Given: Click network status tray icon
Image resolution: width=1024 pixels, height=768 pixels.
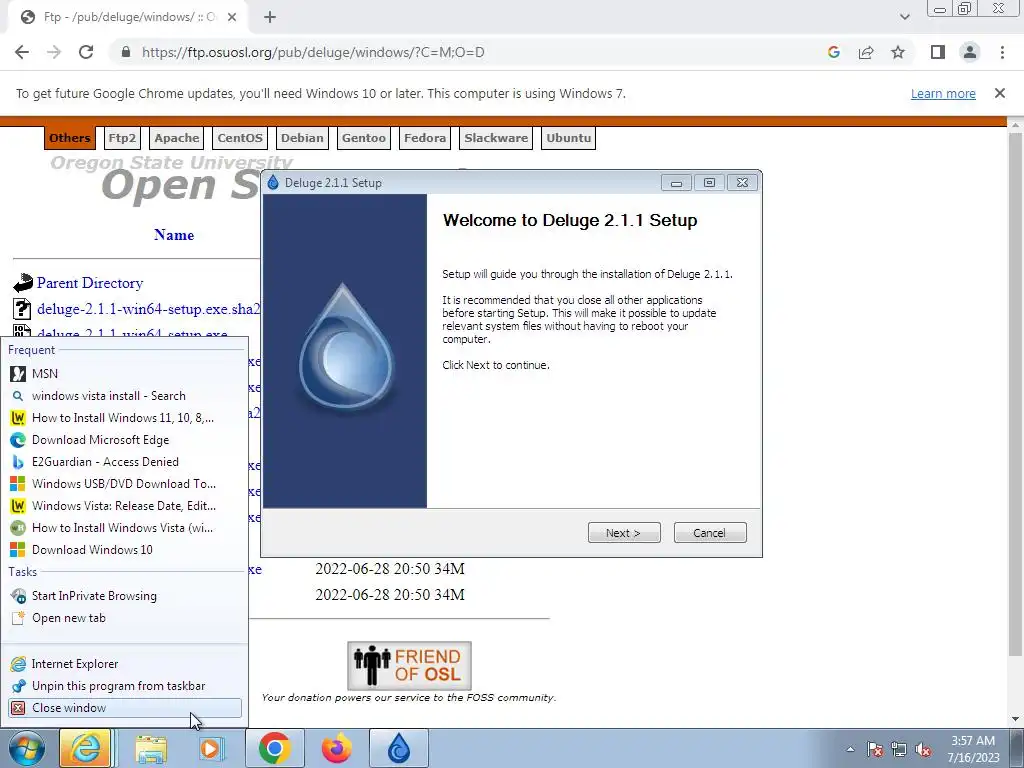Looking at the screenshot, I should pos(899,749).
